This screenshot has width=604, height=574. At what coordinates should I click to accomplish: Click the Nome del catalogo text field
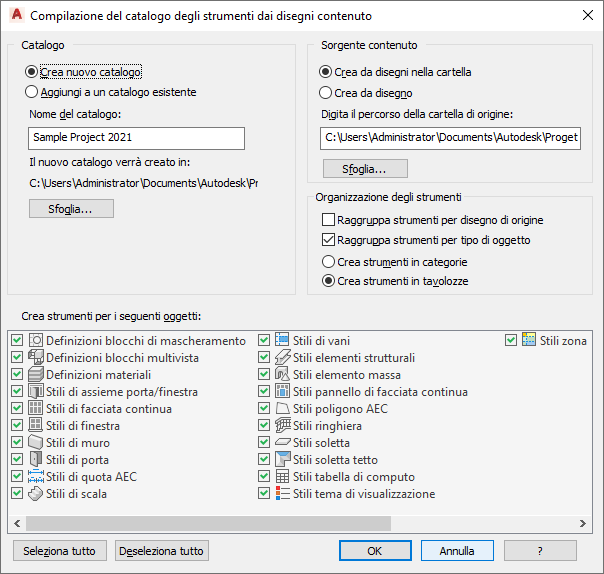click(x=137, y=138)
